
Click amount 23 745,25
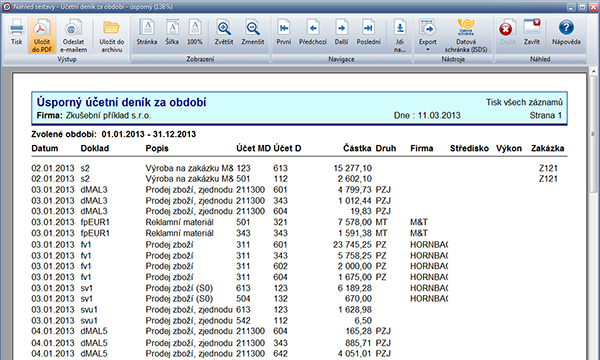pyautogui.click(x=352, y=244)
